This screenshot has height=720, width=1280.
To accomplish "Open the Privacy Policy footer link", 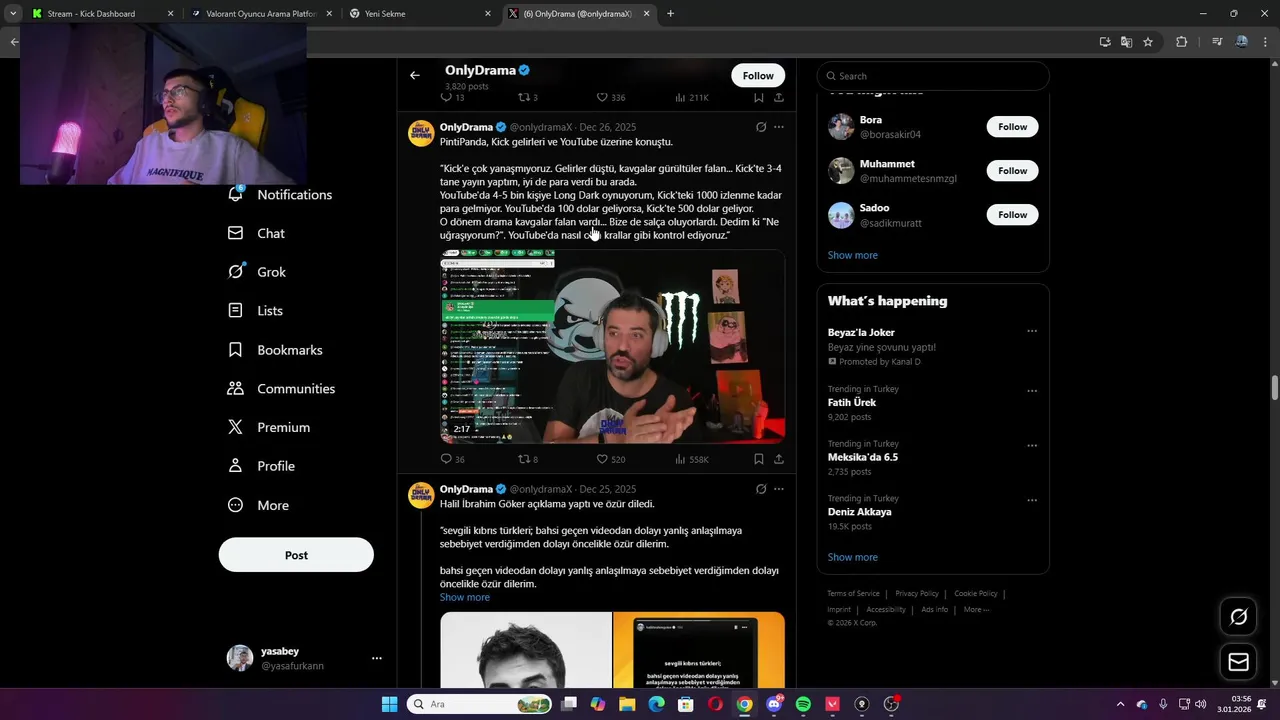I will tap(917, 593).
